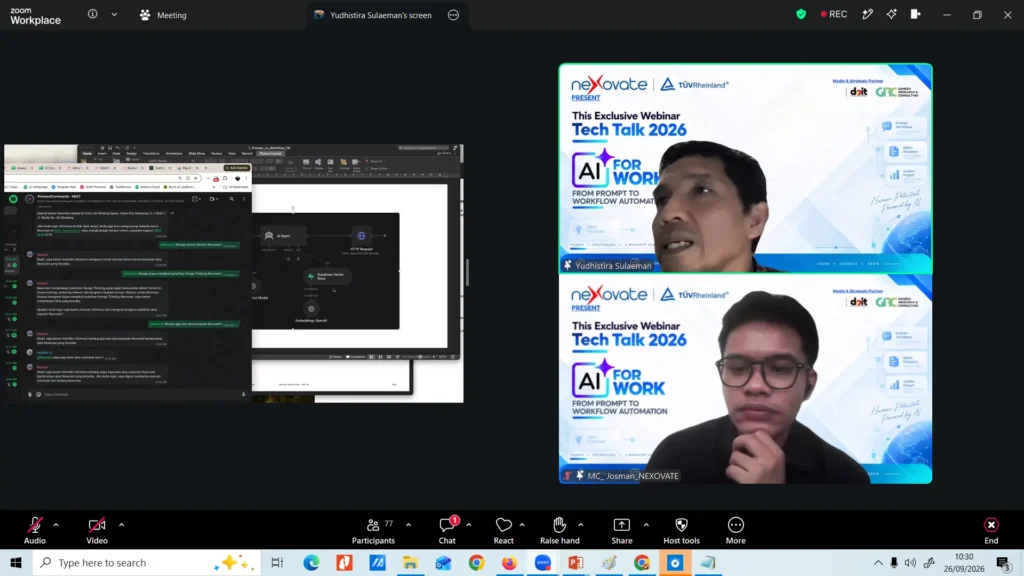
Task: Open the Meeting tab in Zoom
Action: pos(163,15)
